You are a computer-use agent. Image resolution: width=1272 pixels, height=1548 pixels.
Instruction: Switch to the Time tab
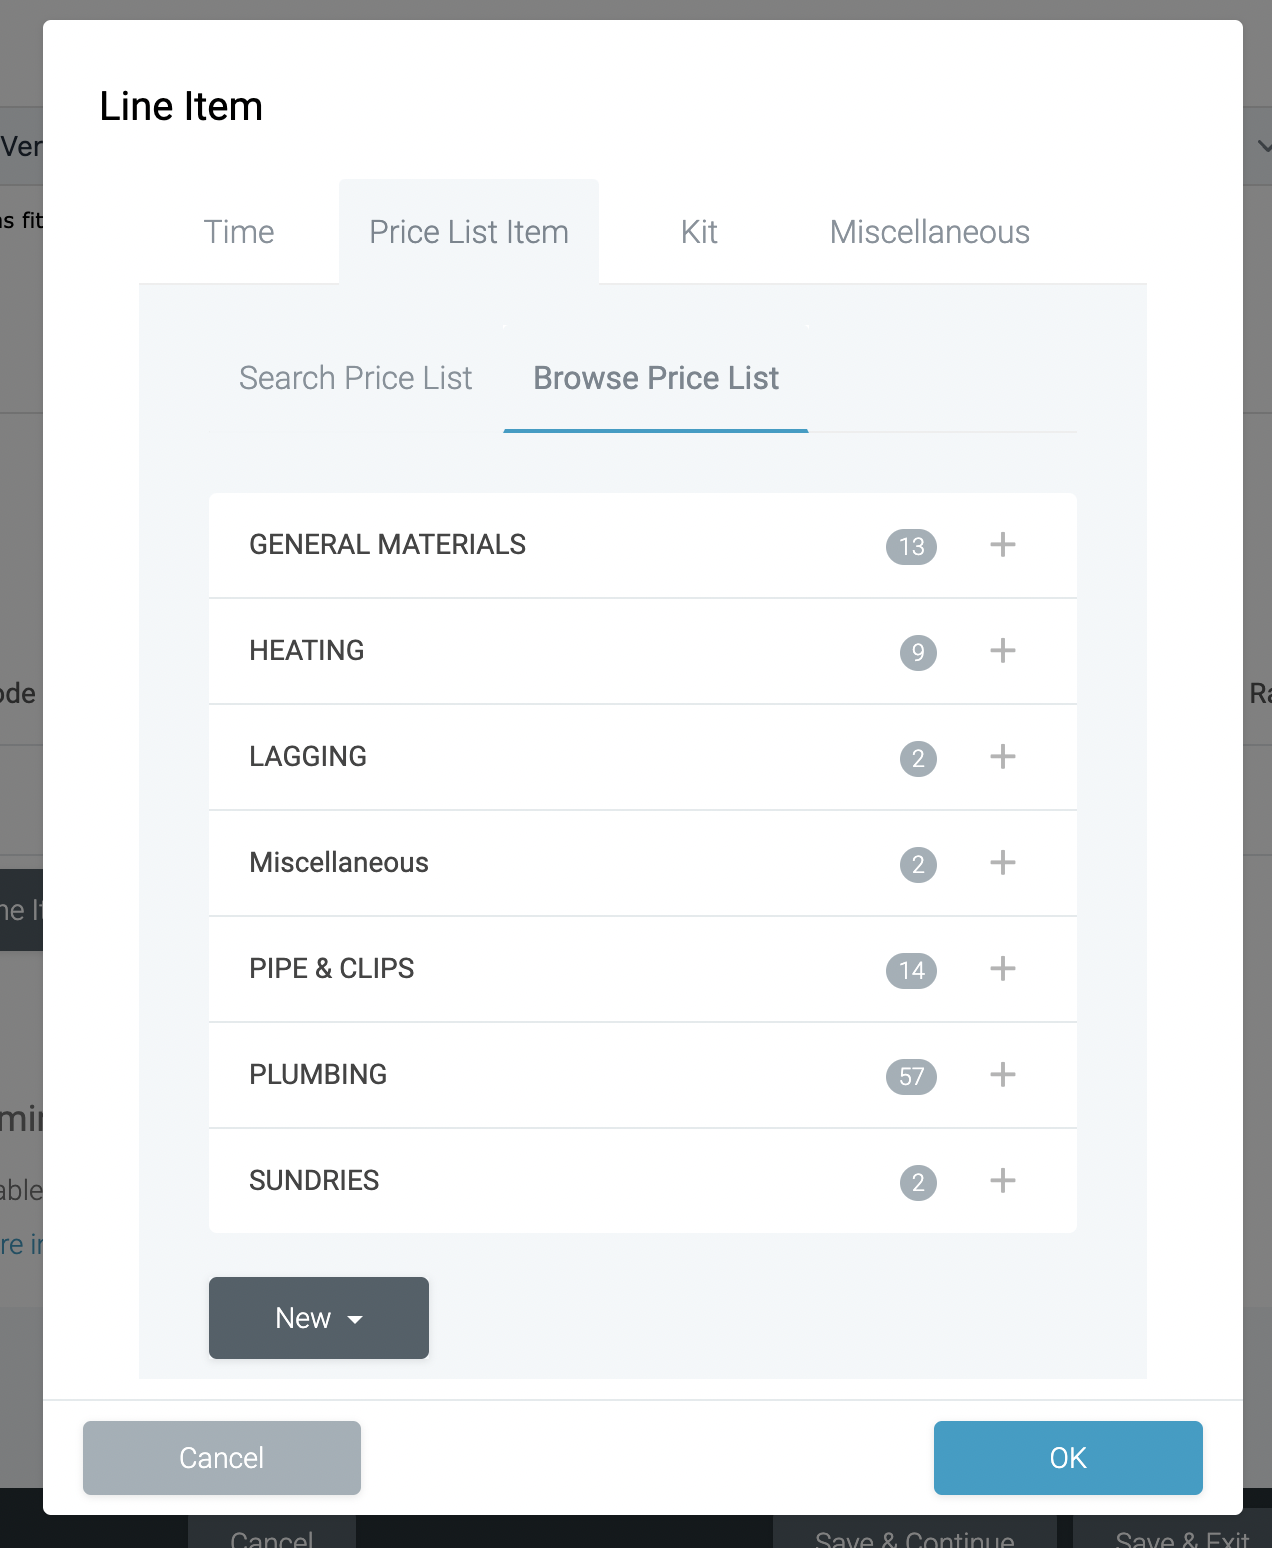pos(239,232)
